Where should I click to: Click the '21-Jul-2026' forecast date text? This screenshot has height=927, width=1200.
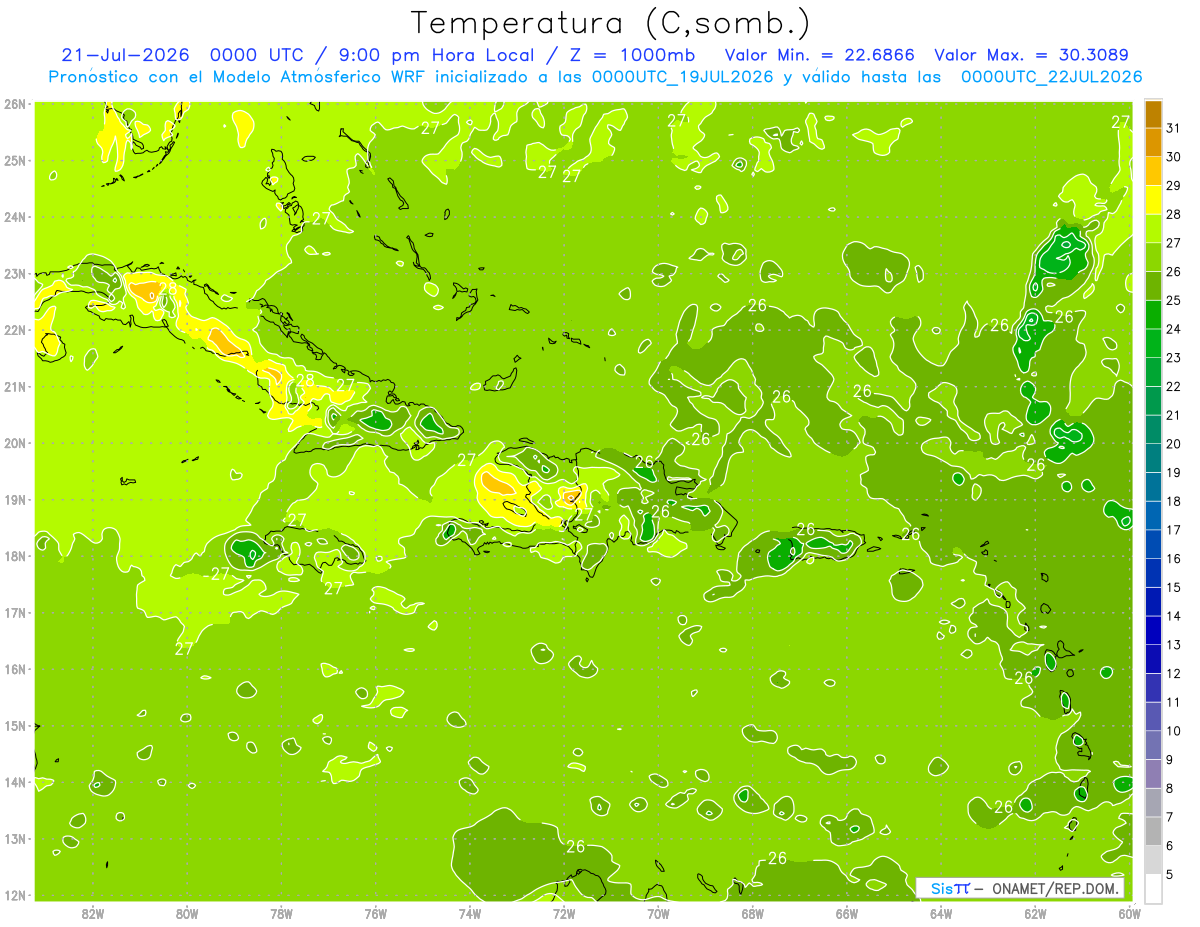point(124,54)
